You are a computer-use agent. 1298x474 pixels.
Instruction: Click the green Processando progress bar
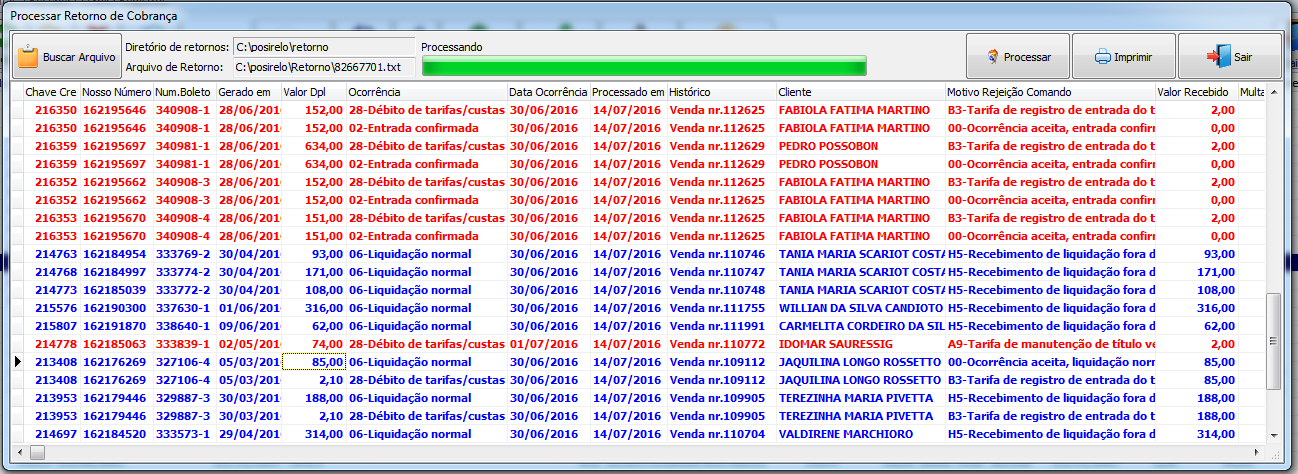(x=644, y=67)
